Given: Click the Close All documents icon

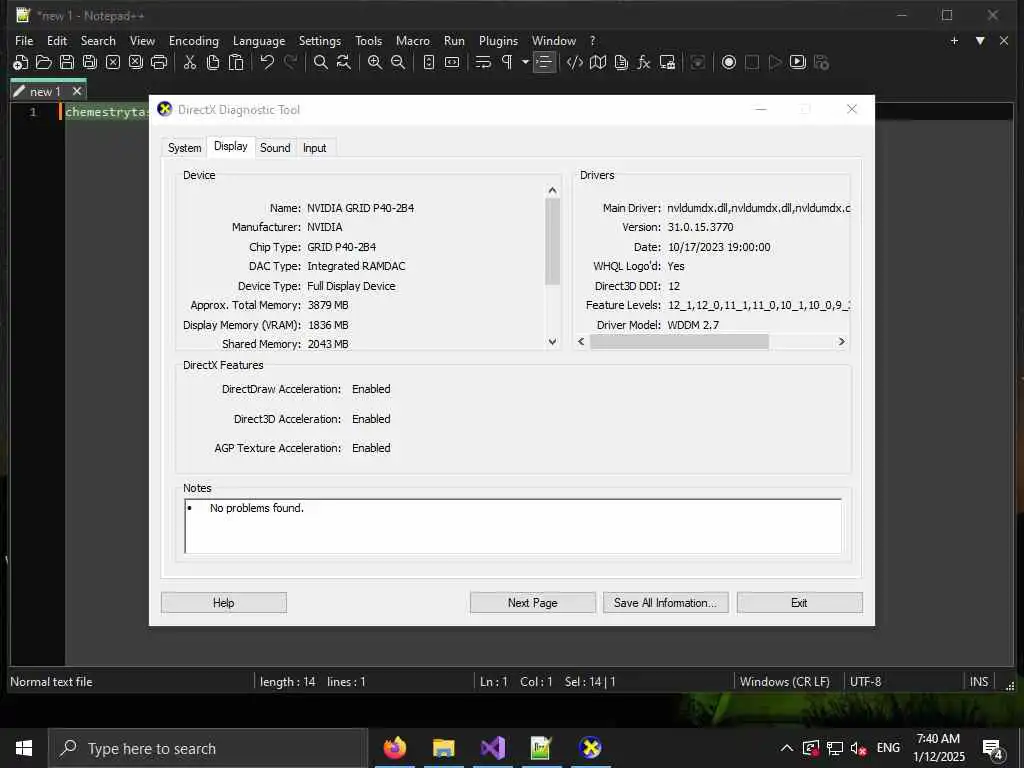Looking at the screenshot, I should click(136, 63).
